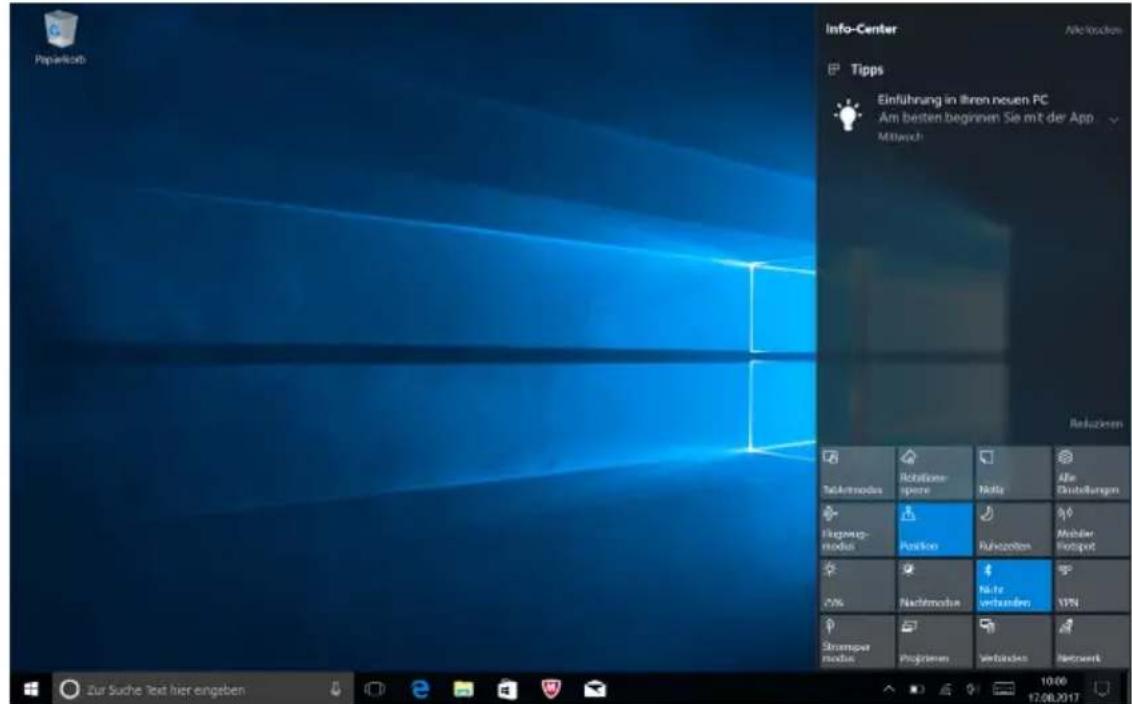Open Task View from the taskbar

(374, 690)
